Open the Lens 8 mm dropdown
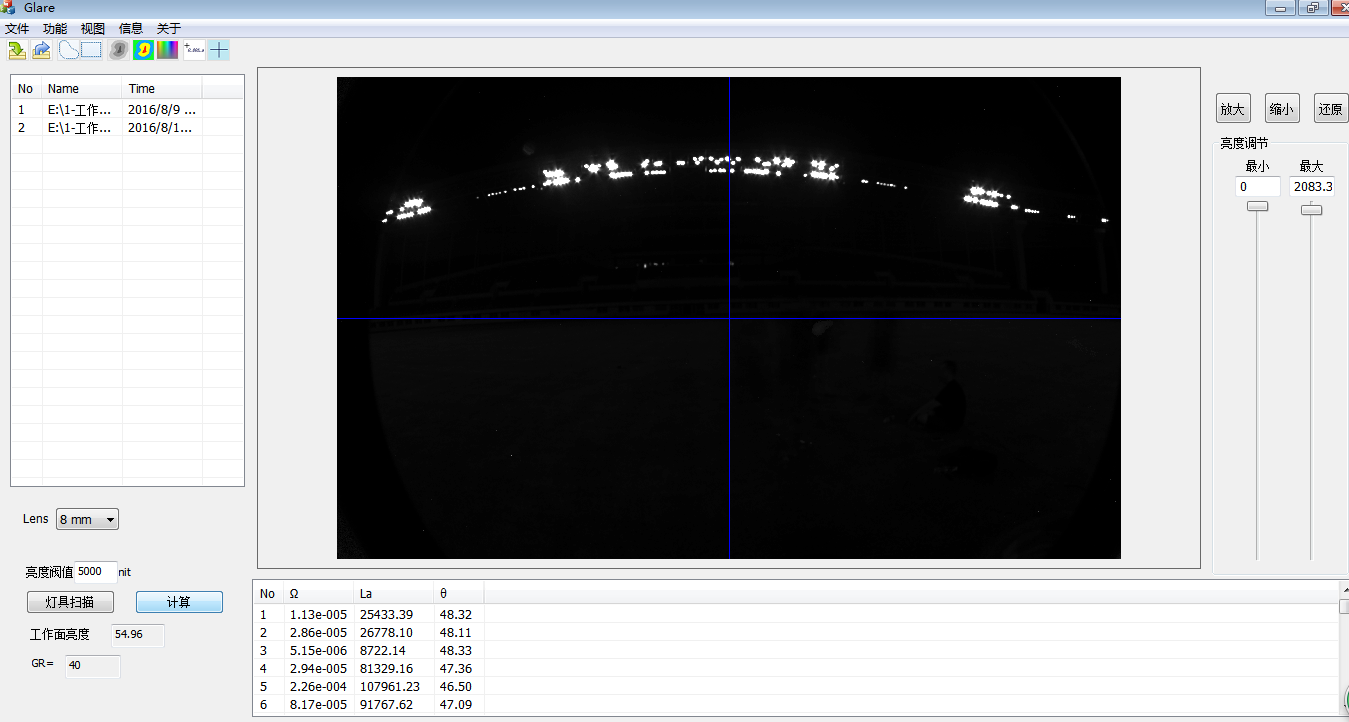The width and height of the screenshot is (1349, 722). pyautogui.click(x=87, y=519)
